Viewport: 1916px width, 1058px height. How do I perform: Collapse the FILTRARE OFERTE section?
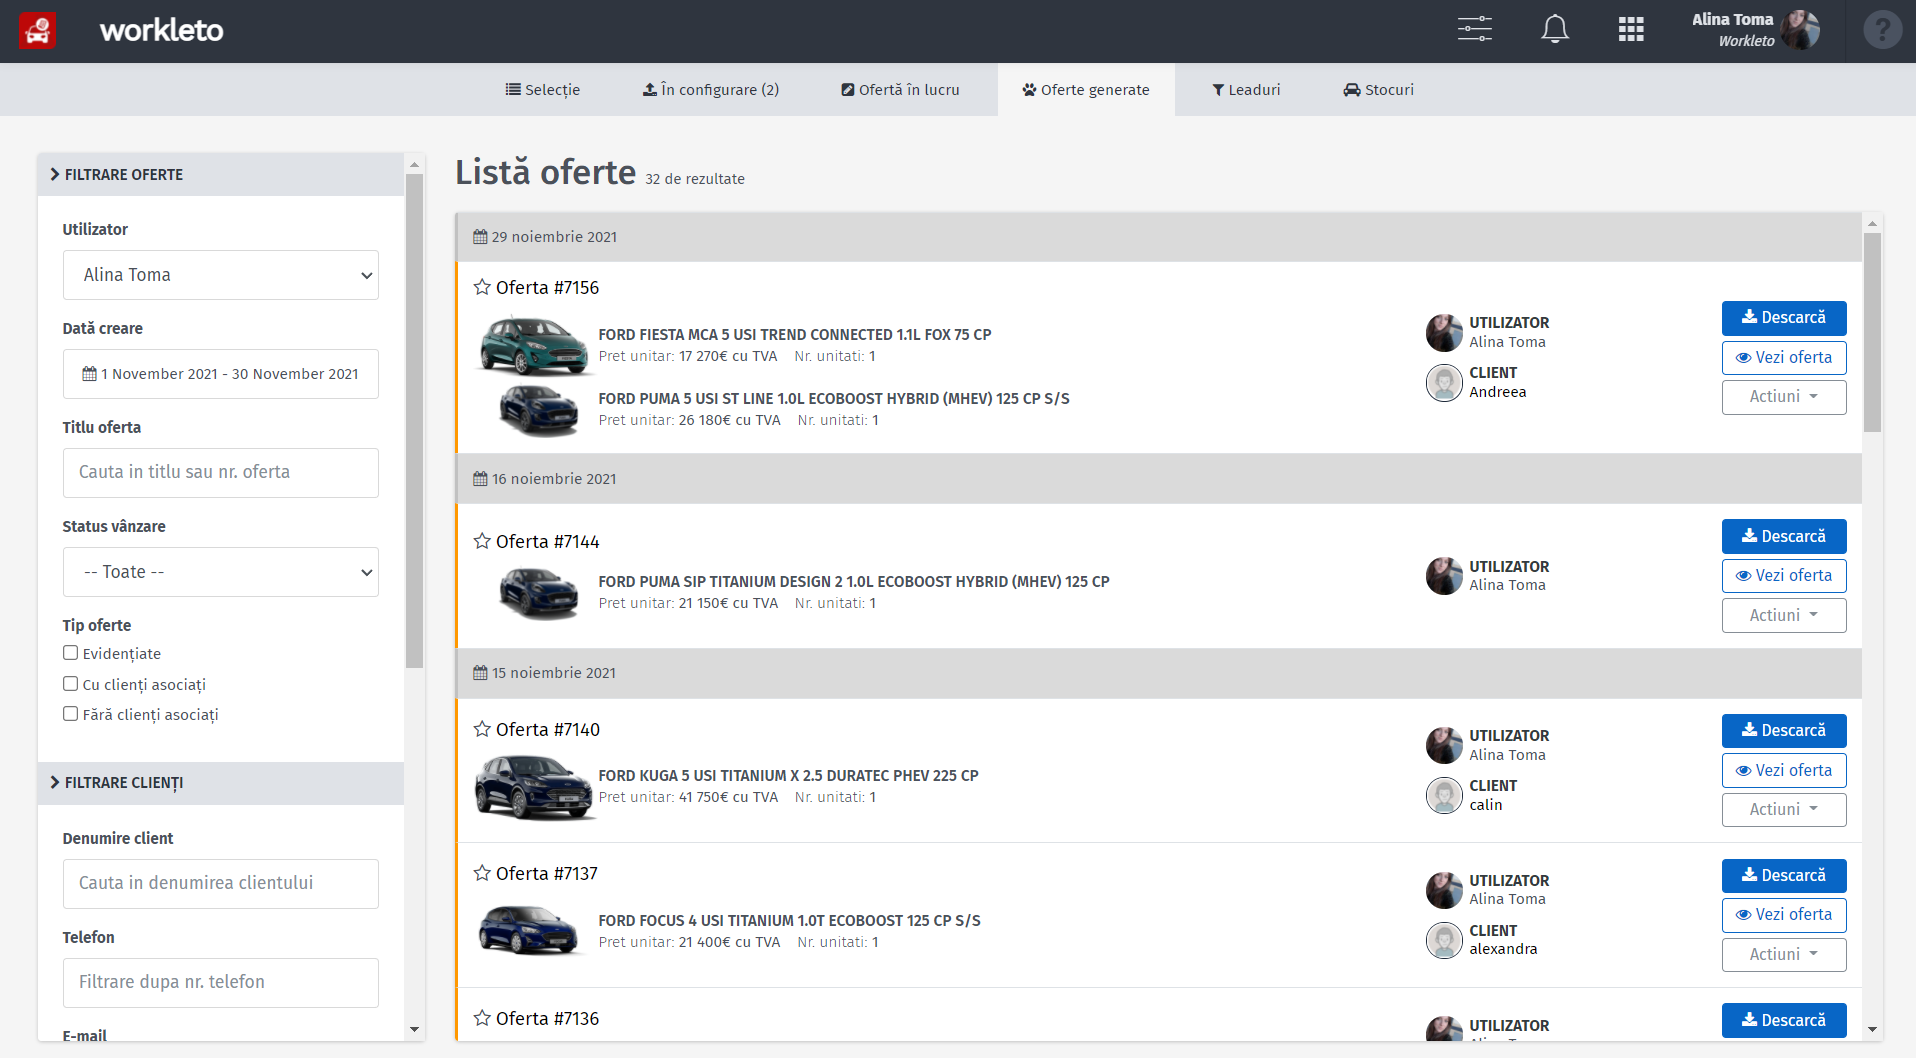(x=221, y=174)
